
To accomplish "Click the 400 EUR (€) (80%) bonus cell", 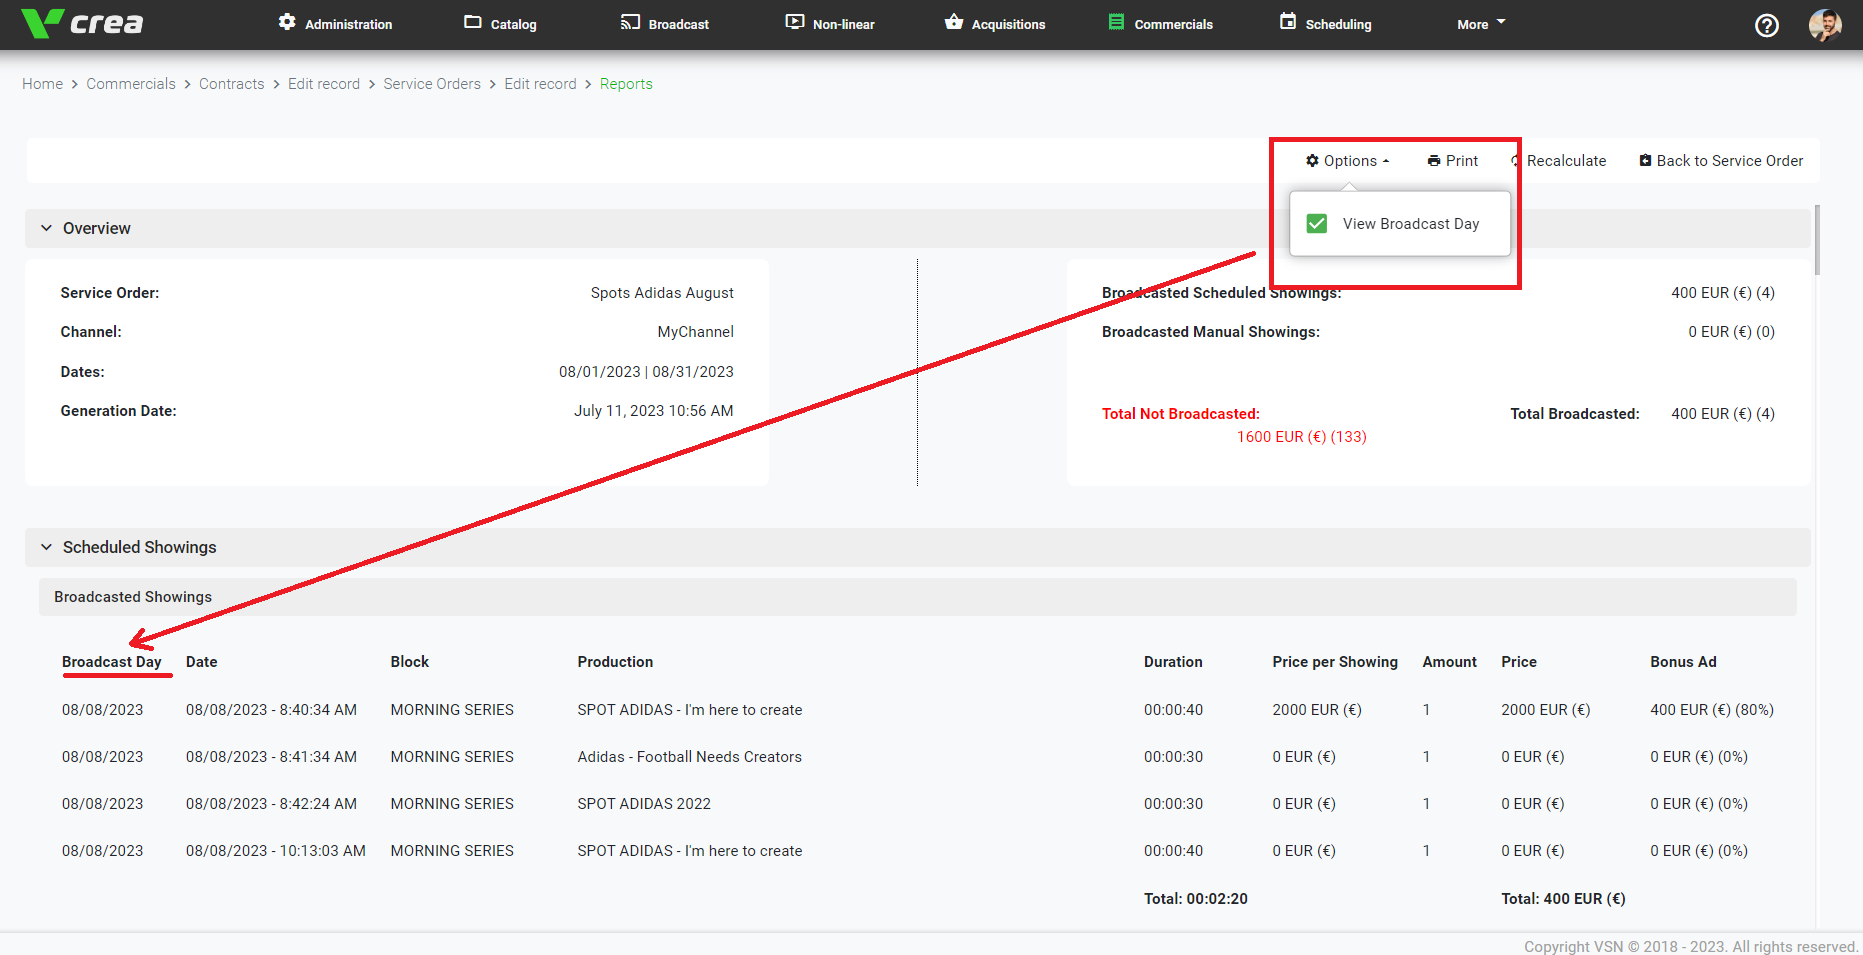I will (x=1712, y=710).
